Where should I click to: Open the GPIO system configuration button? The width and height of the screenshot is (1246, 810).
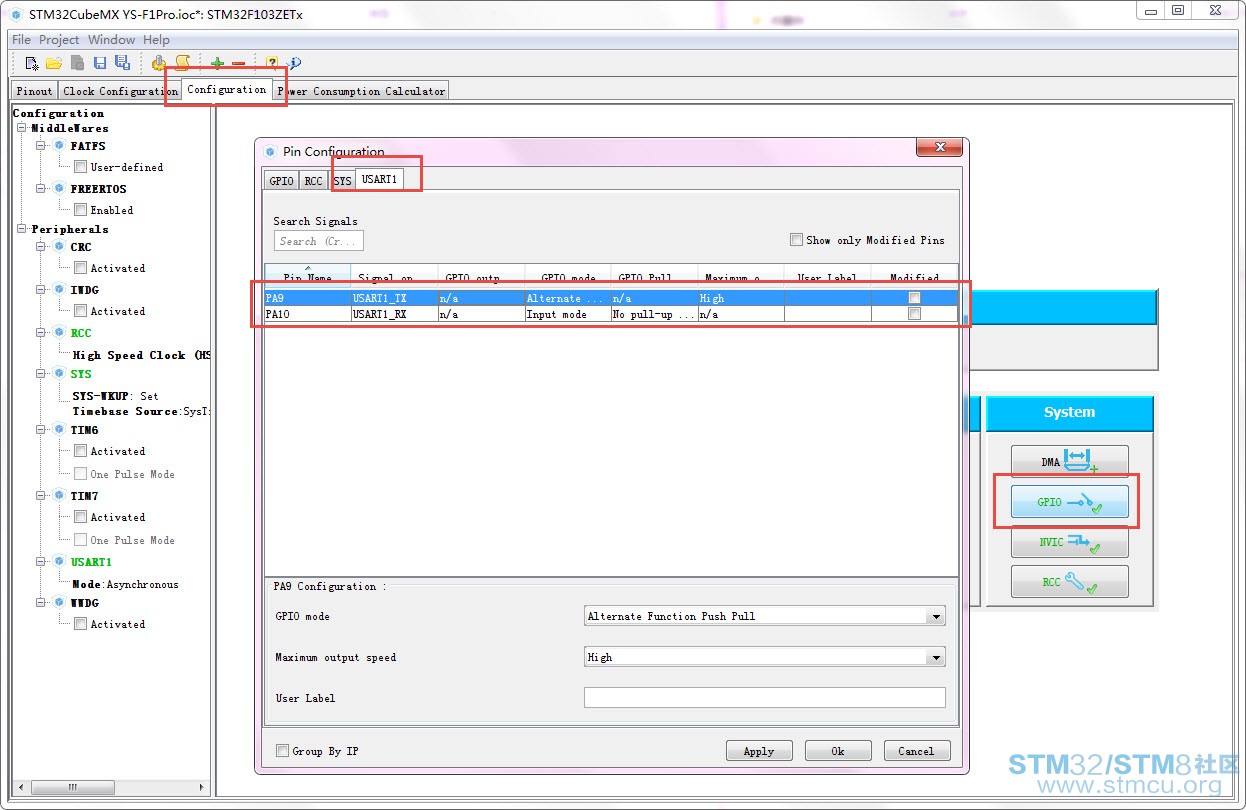coord(1069,502)
